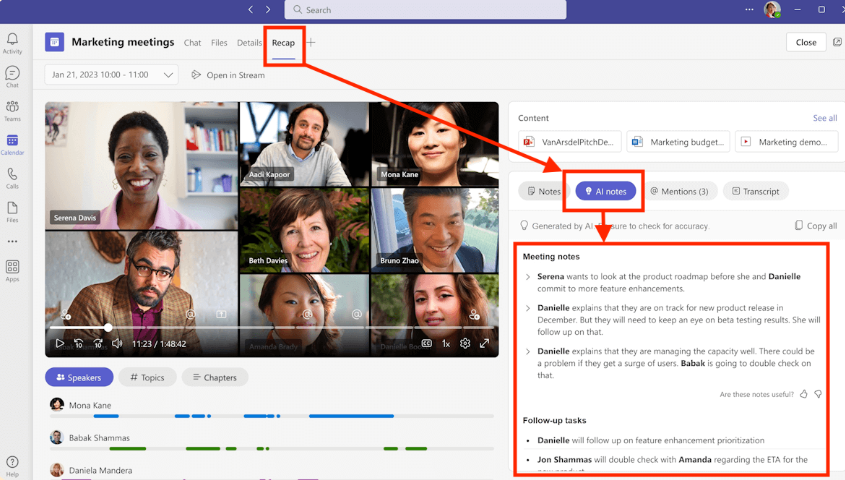Click Copy all for AI notes
The width and height of the screenshot is (845, 480).
coord(815,226)
